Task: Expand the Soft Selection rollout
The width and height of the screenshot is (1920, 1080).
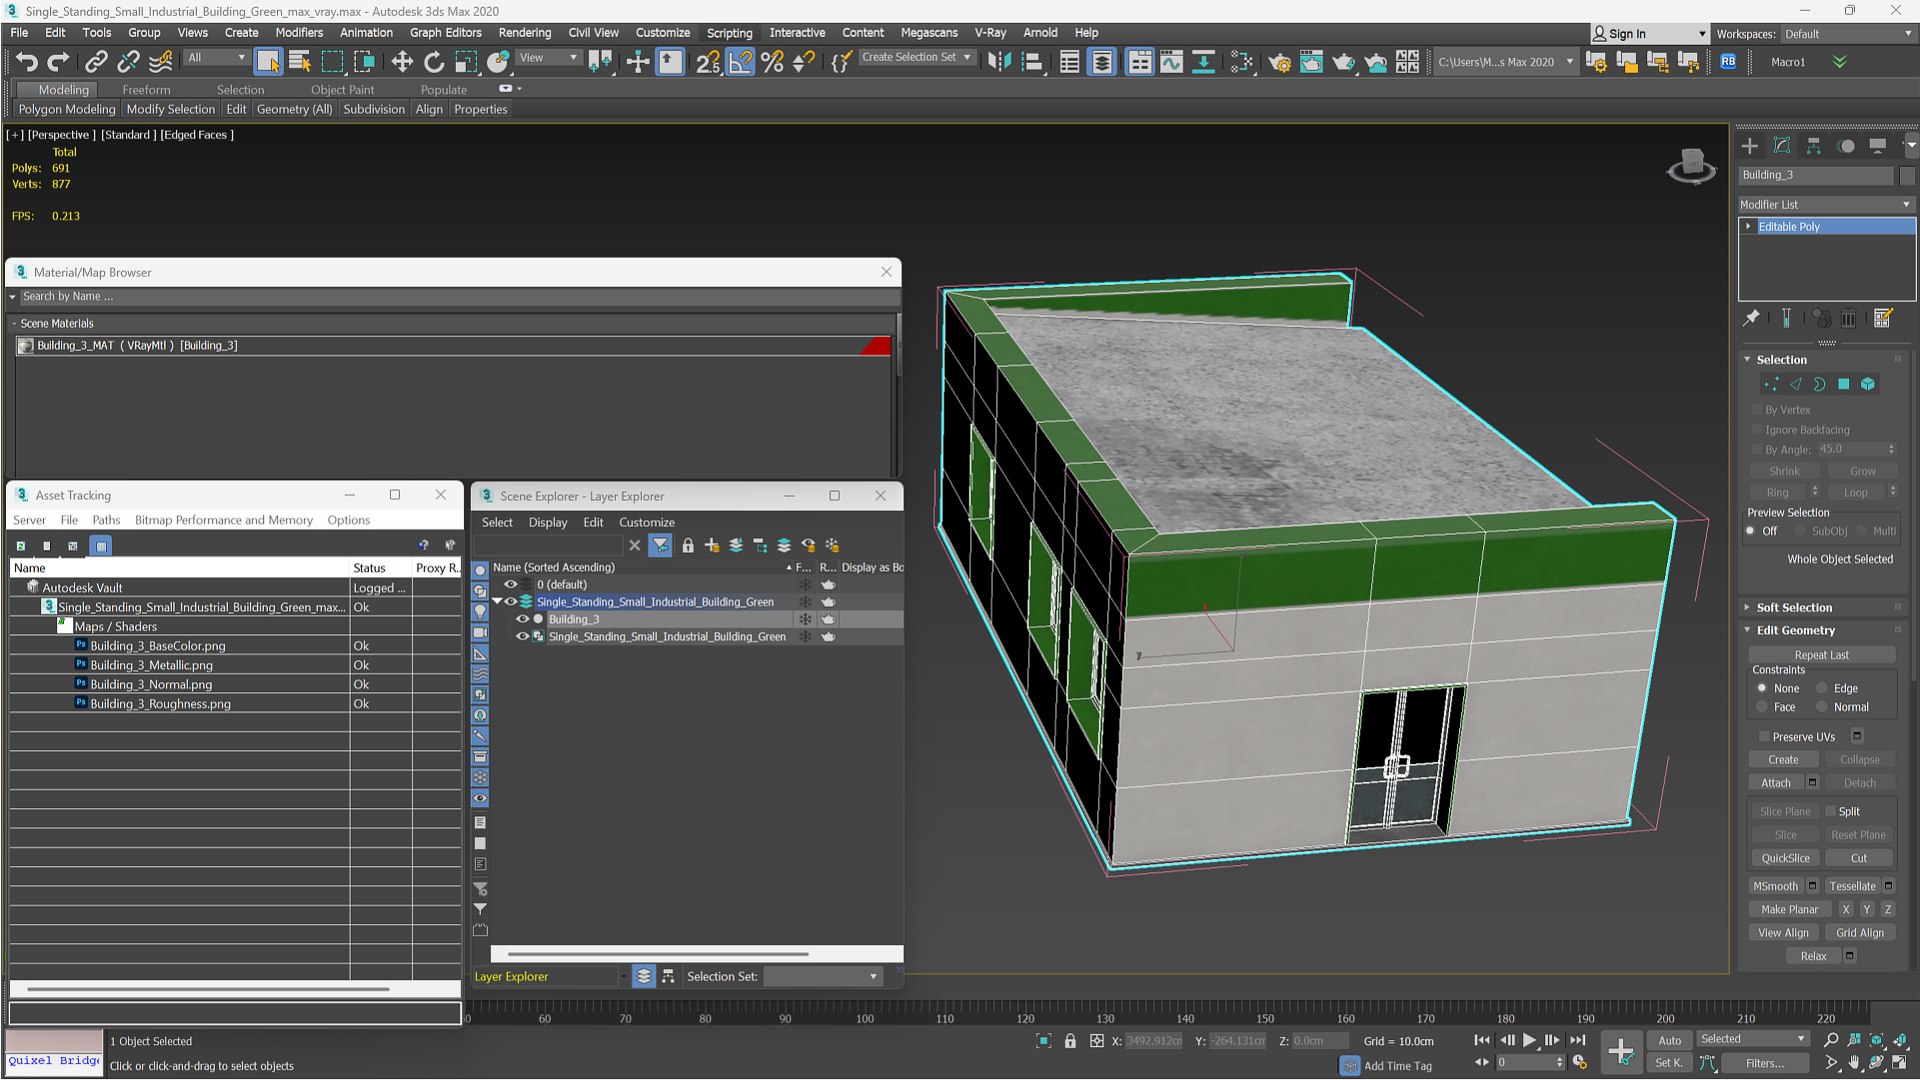Action: point(1794,607)
